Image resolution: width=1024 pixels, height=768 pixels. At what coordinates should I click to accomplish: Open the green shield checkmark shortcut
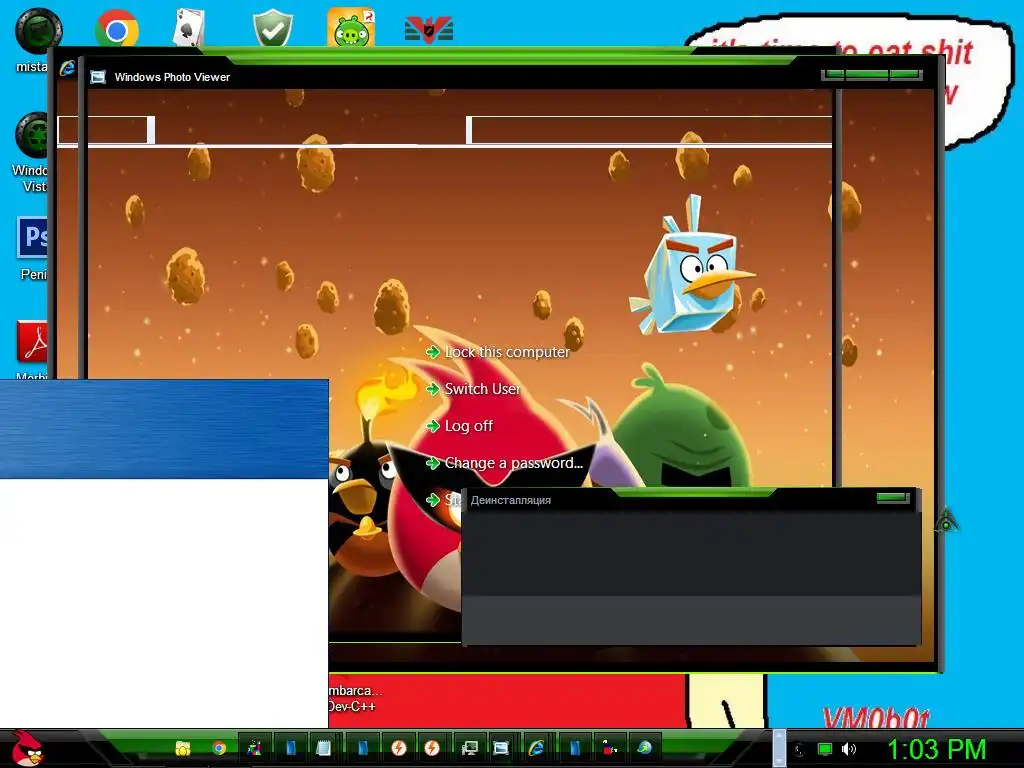coord(272,28)
